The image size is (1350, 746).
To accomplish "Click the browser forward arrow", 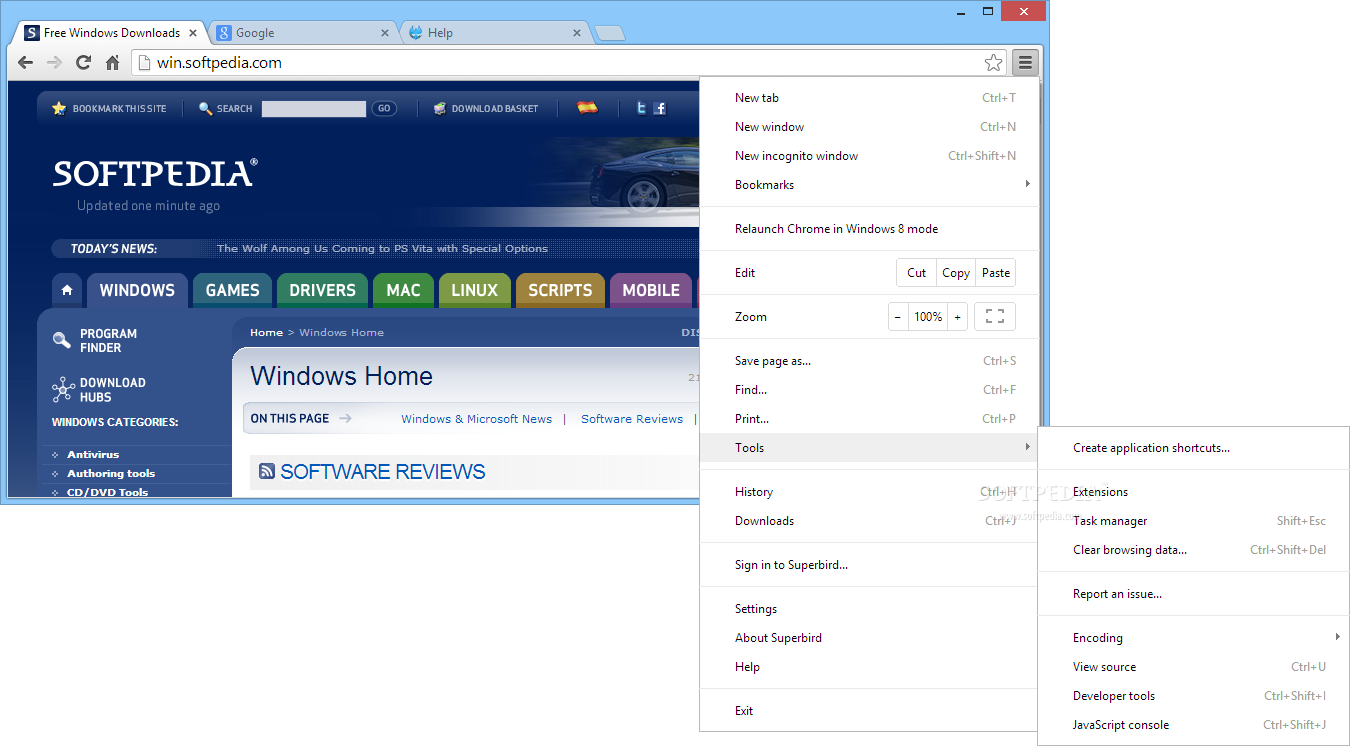I will [55, 63].
